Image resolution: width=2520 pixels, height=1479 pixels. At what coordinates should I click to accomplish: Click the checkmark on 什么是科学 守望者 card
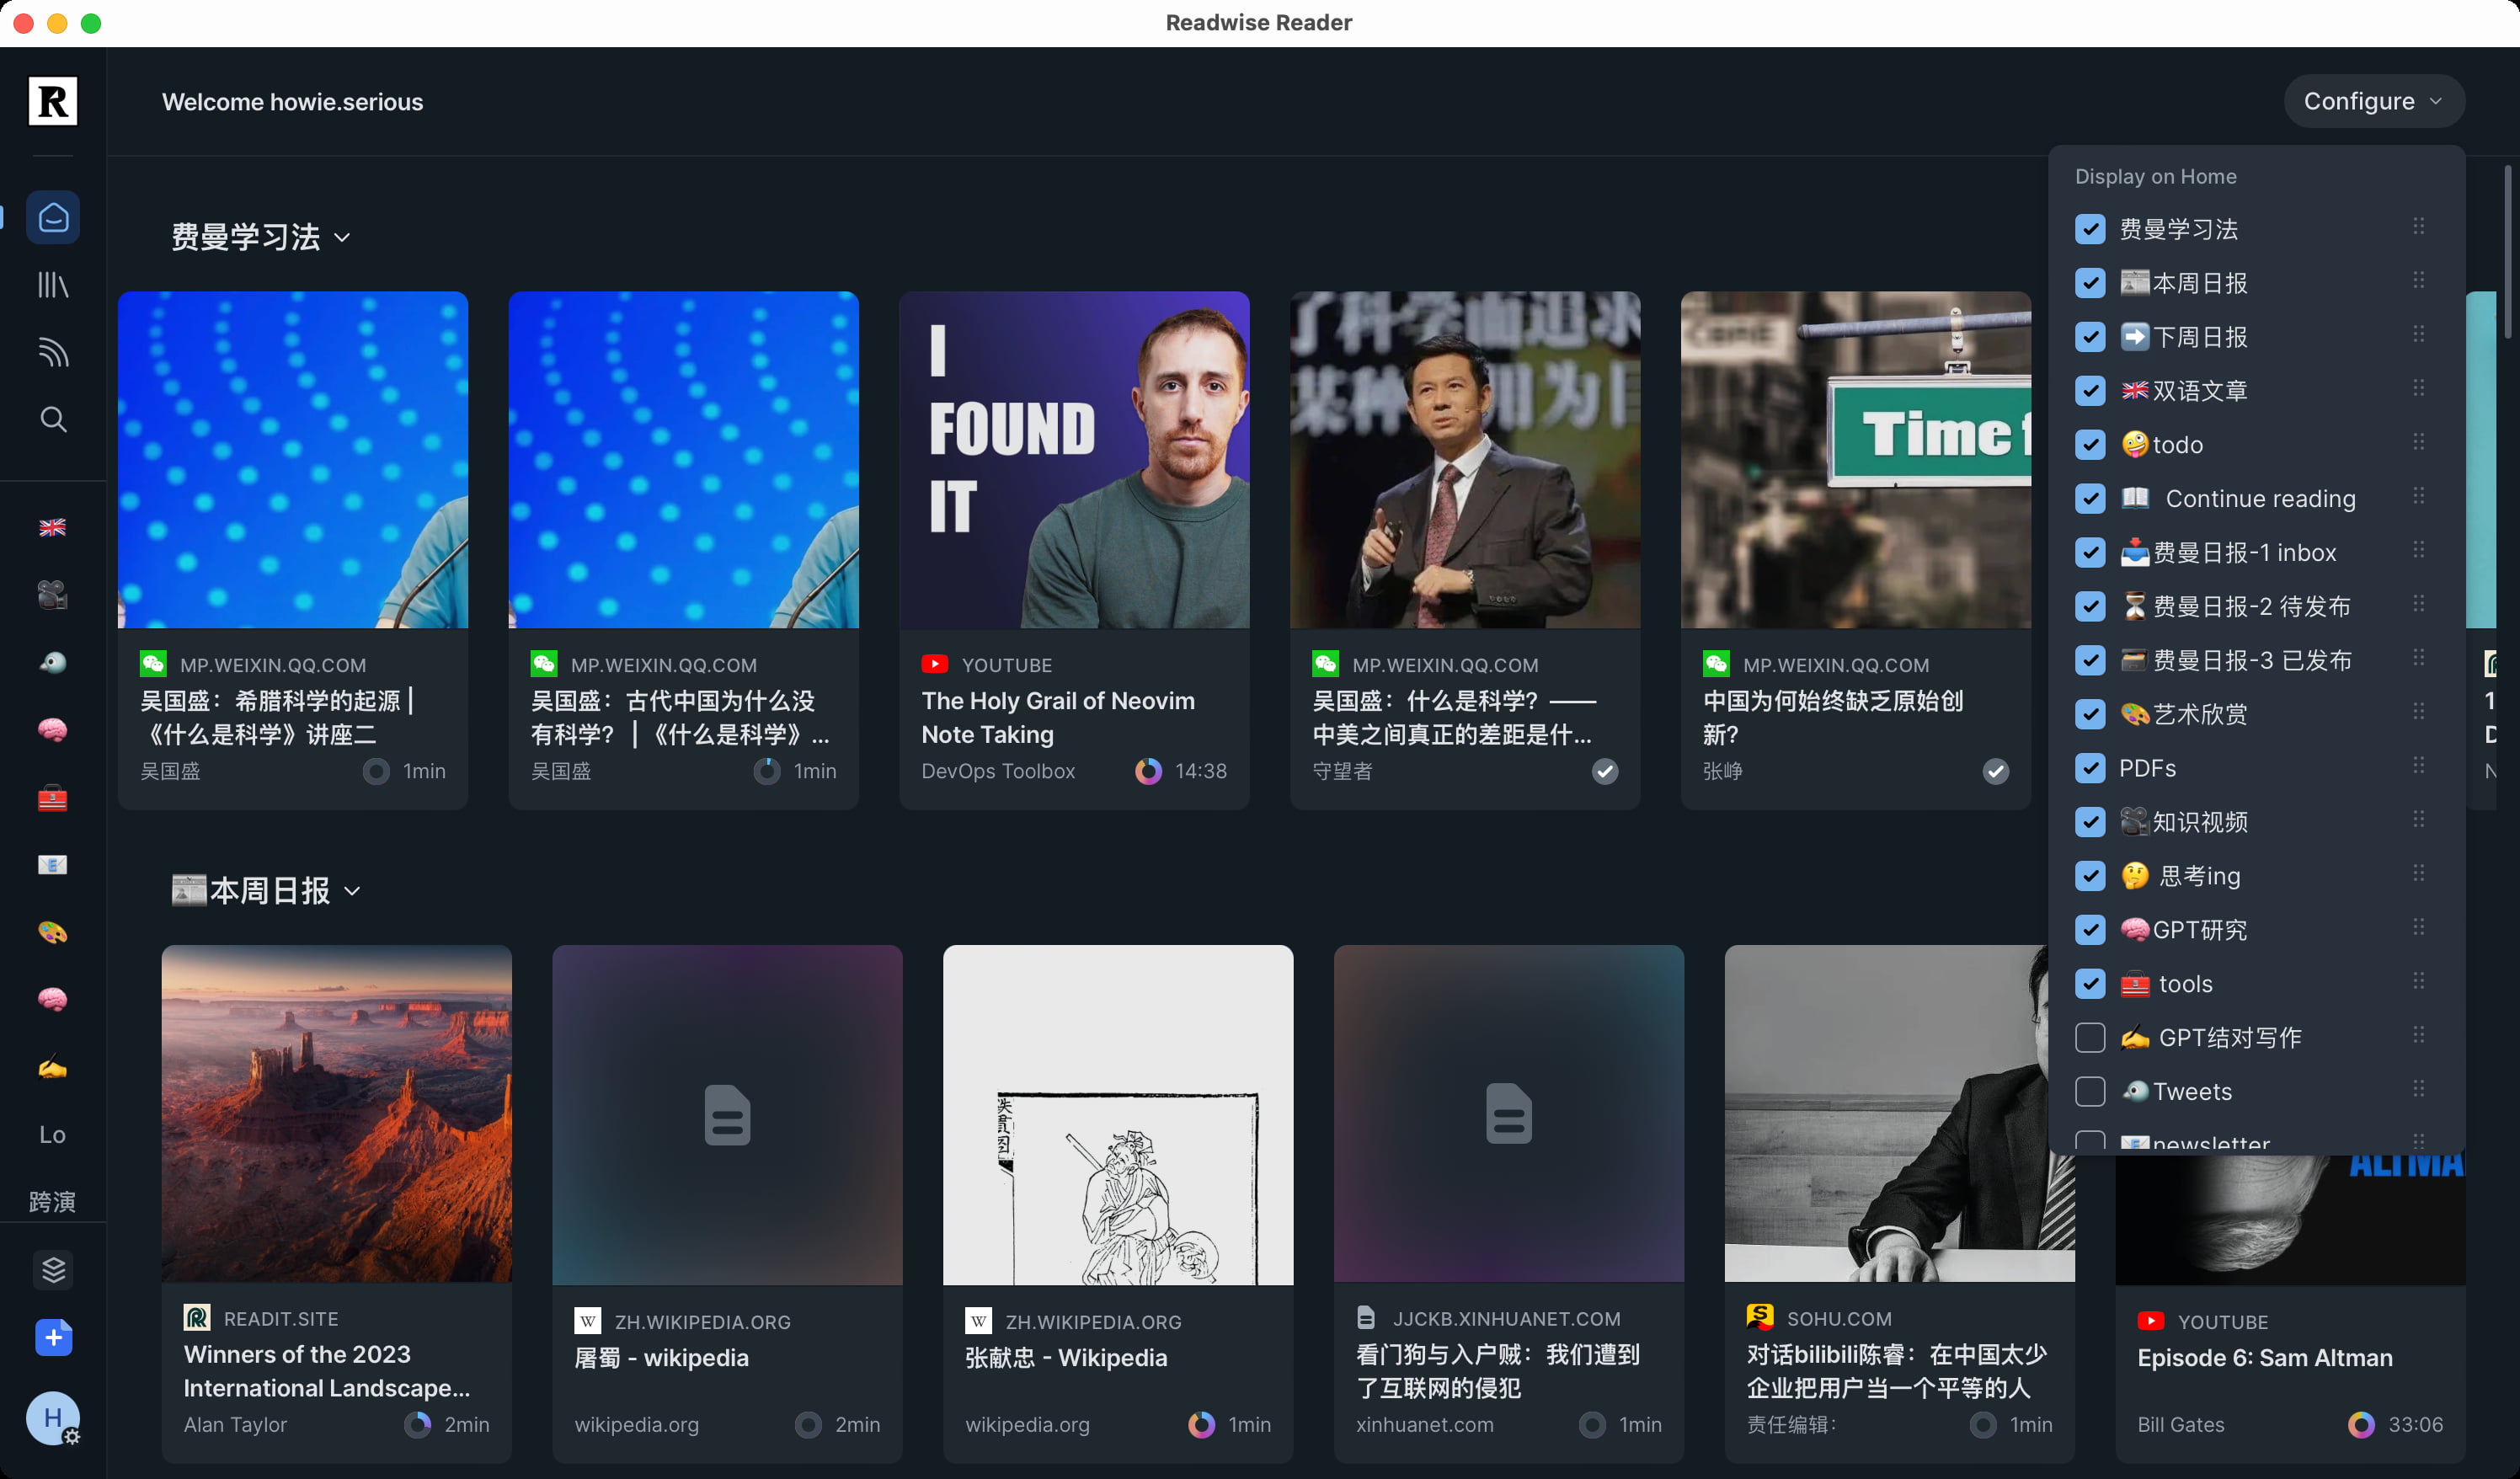pos(1605,771)
